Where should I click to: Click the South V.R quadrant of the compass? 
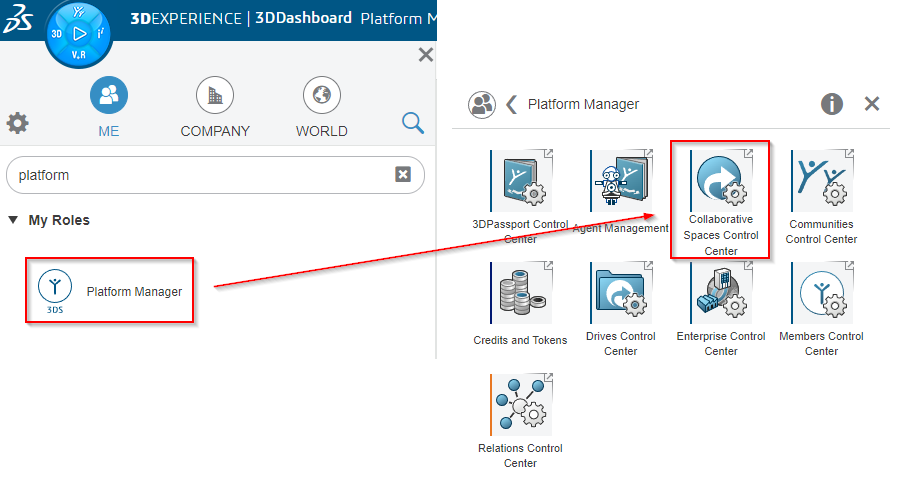coord(79,55)
